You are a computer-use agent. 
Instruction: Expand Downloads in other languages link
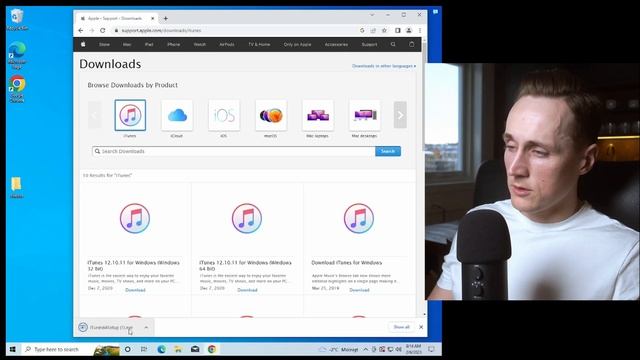[384, 66]
